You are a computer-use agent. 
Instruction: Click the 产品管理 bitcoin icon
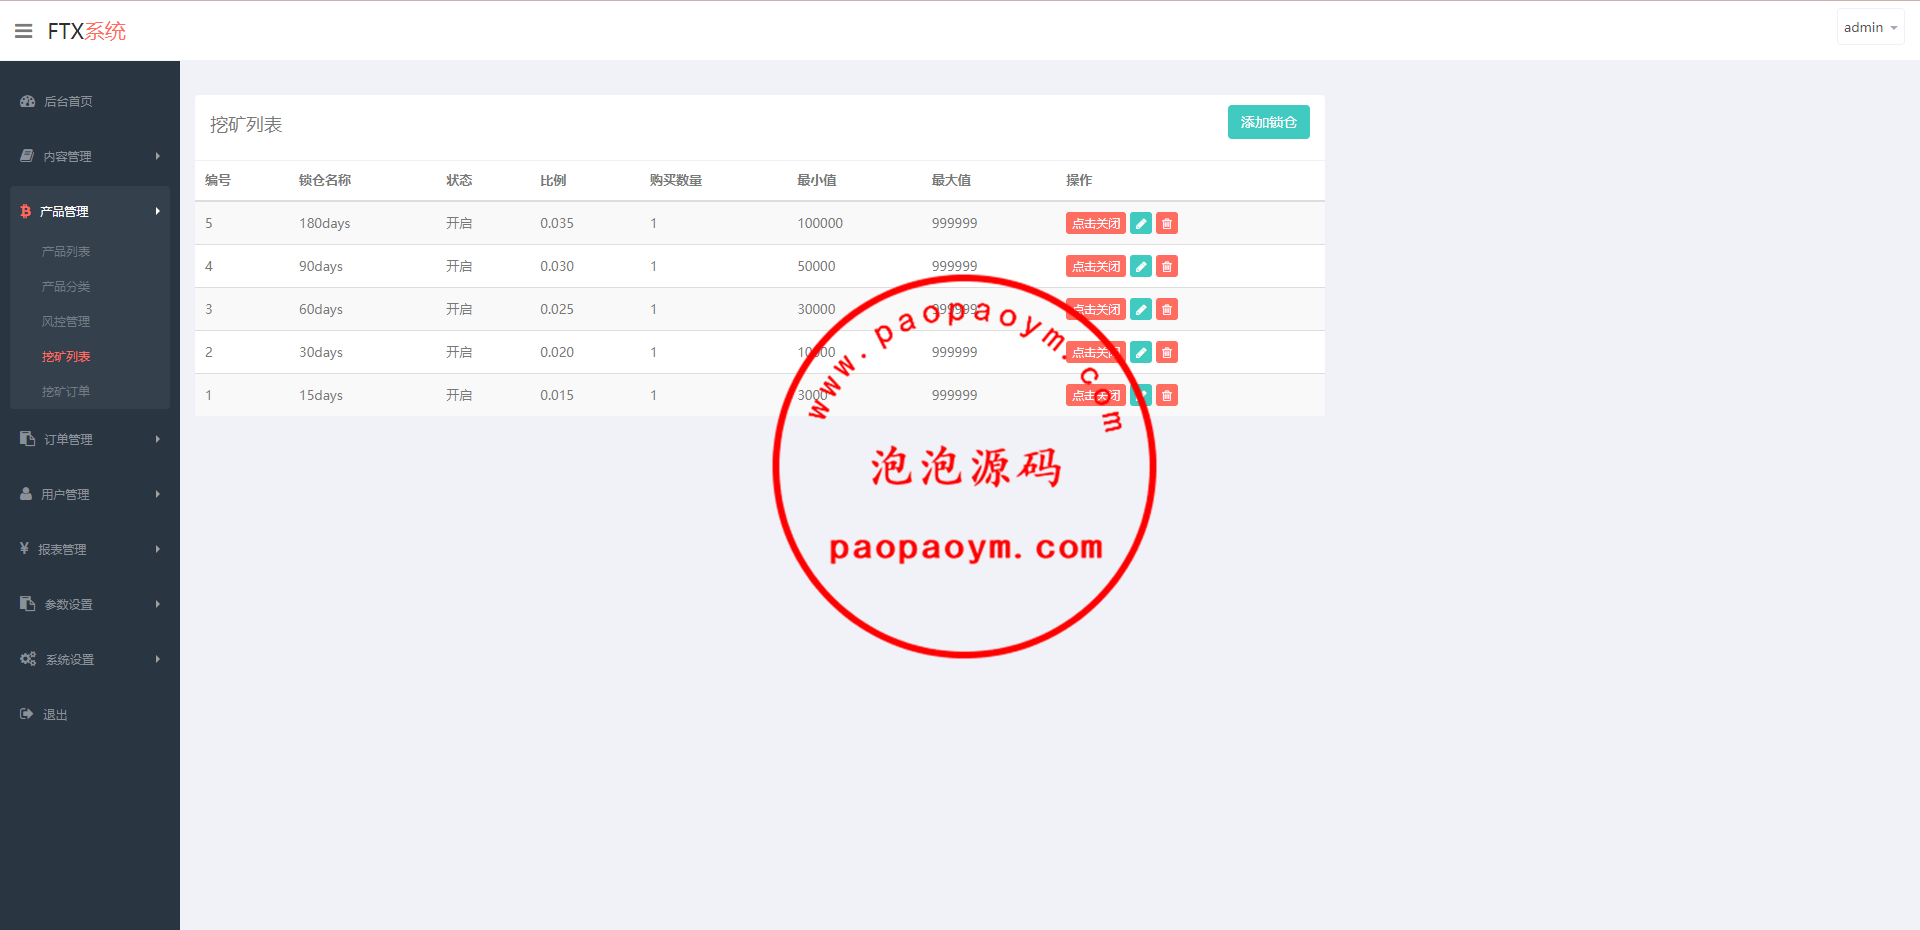(x=25, y=211)
